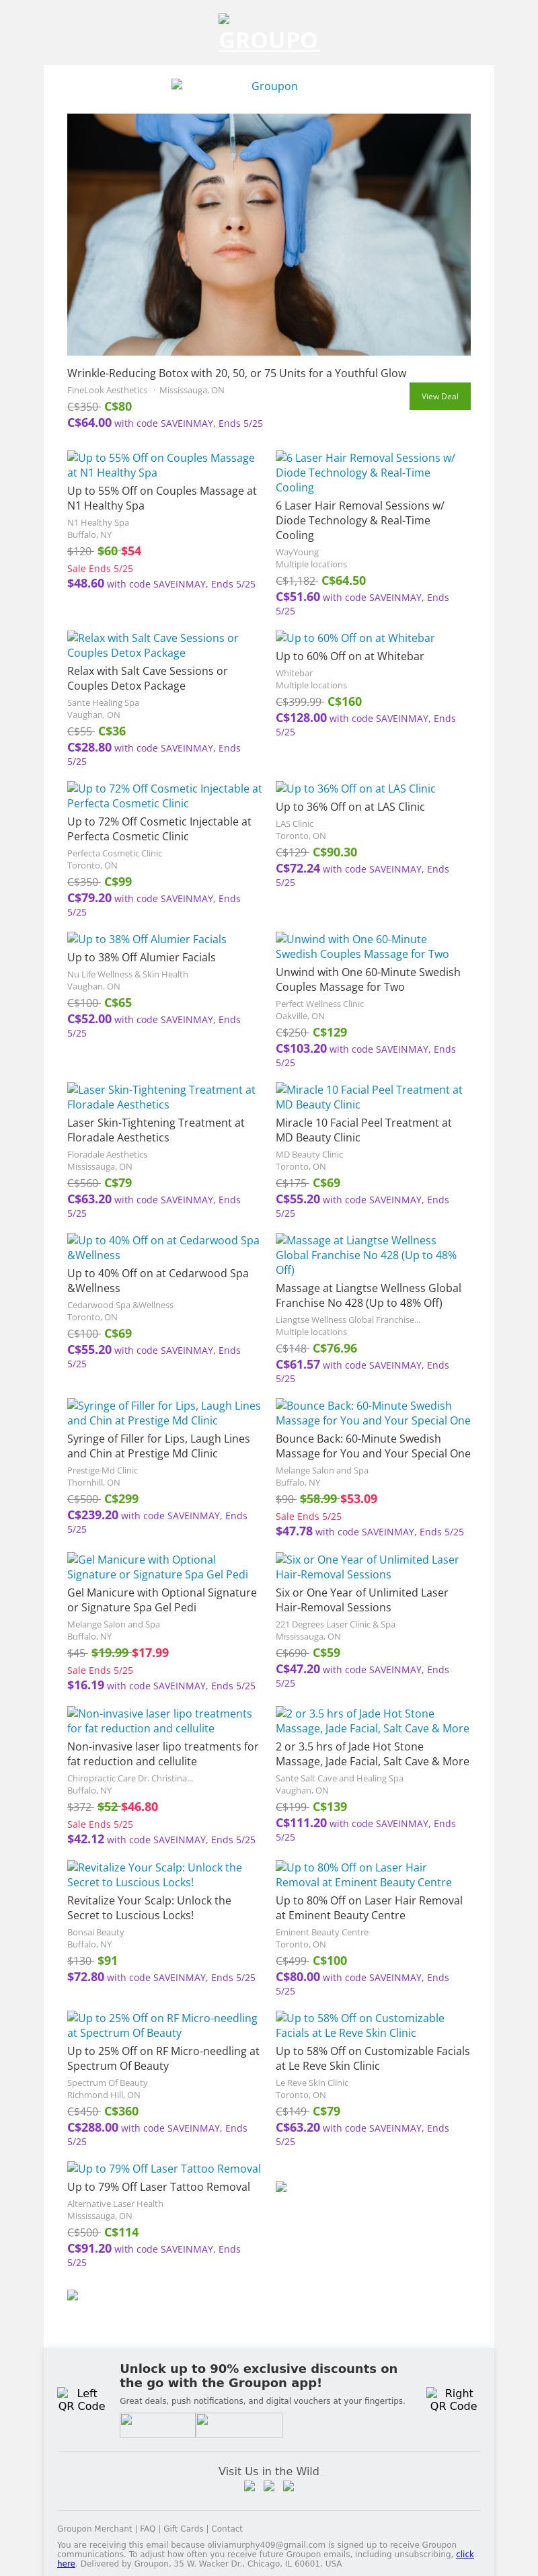
Task: Open the 6 Laser Hair Removal Sessions link
Action: coord(365,472)
